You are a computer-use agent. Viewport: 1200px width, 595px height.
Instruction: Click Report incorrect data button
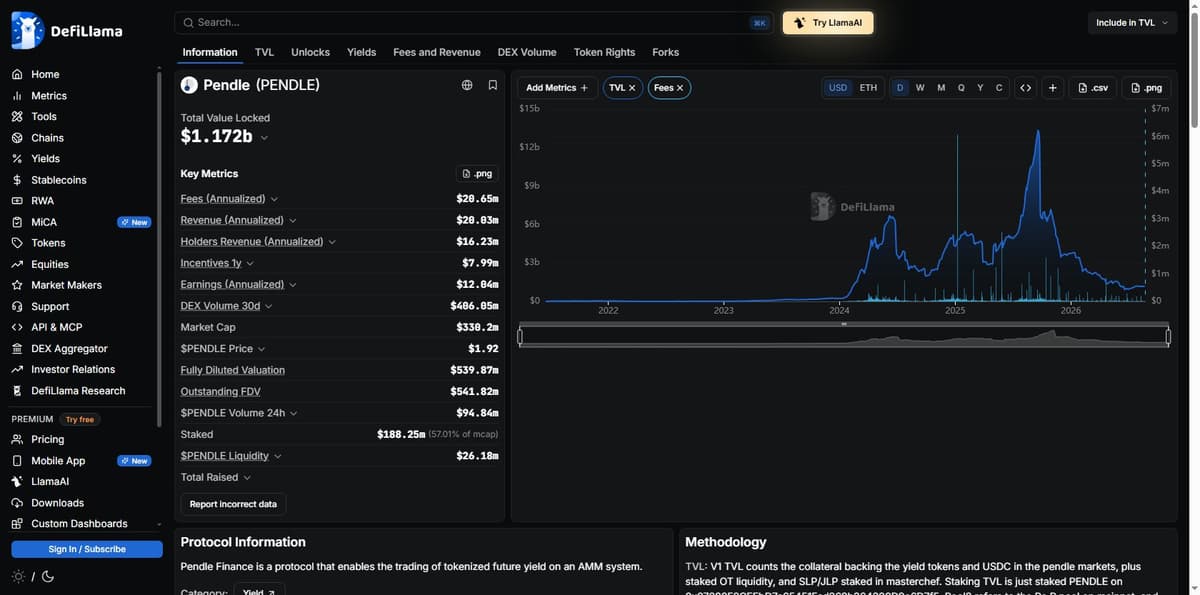[233, 504]
